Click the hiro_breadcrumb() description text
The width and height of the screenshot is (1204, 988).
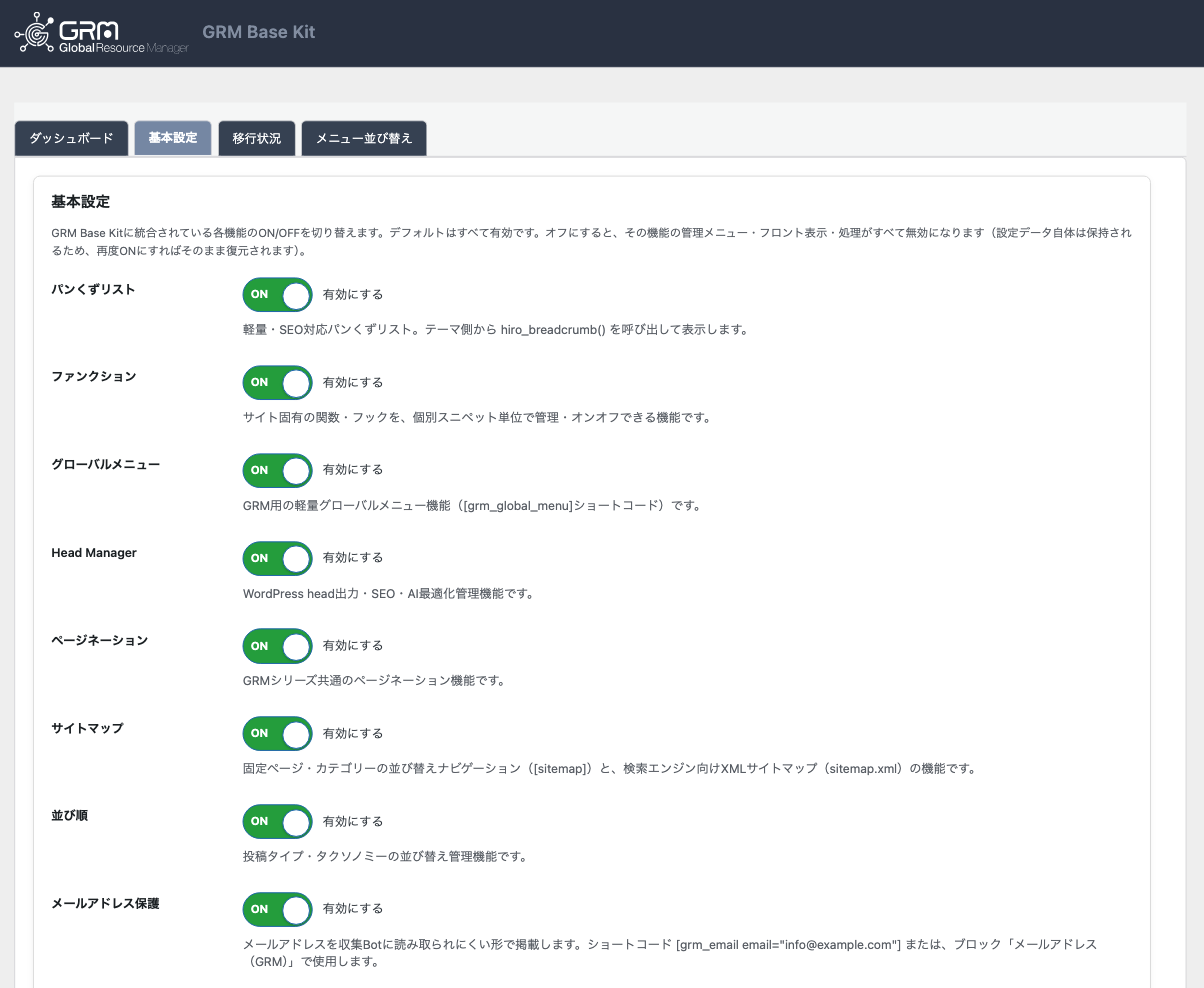coord(495,329)
